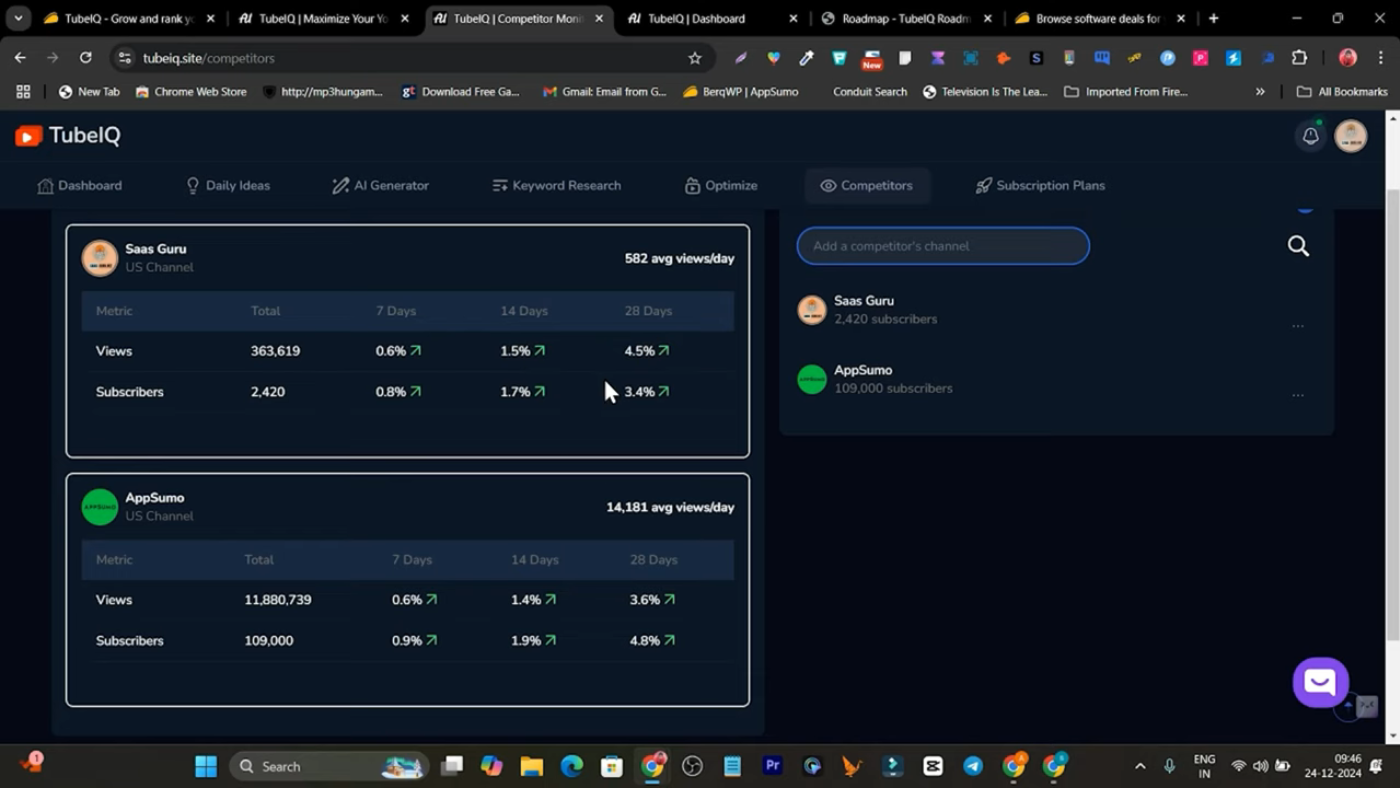Open the bookmarks apps grid icon
The image size is (1400, 788).
tap(23, 91)
